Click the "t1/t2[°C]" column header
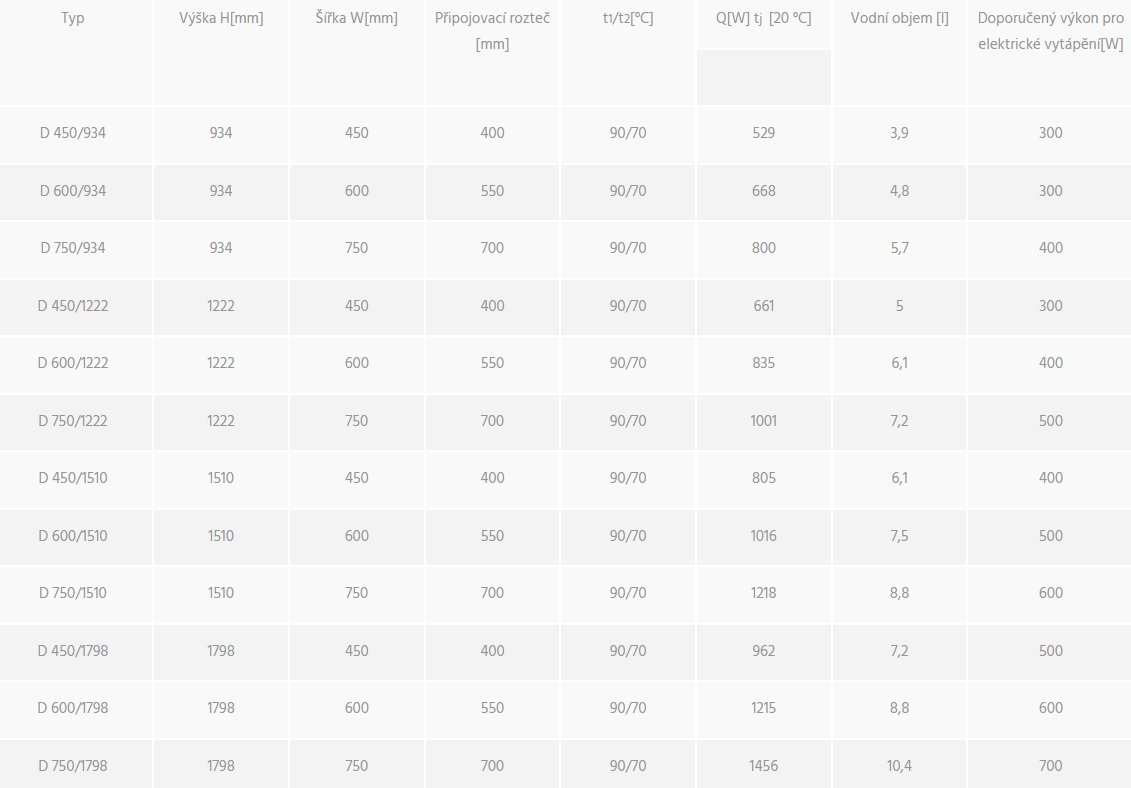Viewport: 1131px width, 788px height. 628,18
